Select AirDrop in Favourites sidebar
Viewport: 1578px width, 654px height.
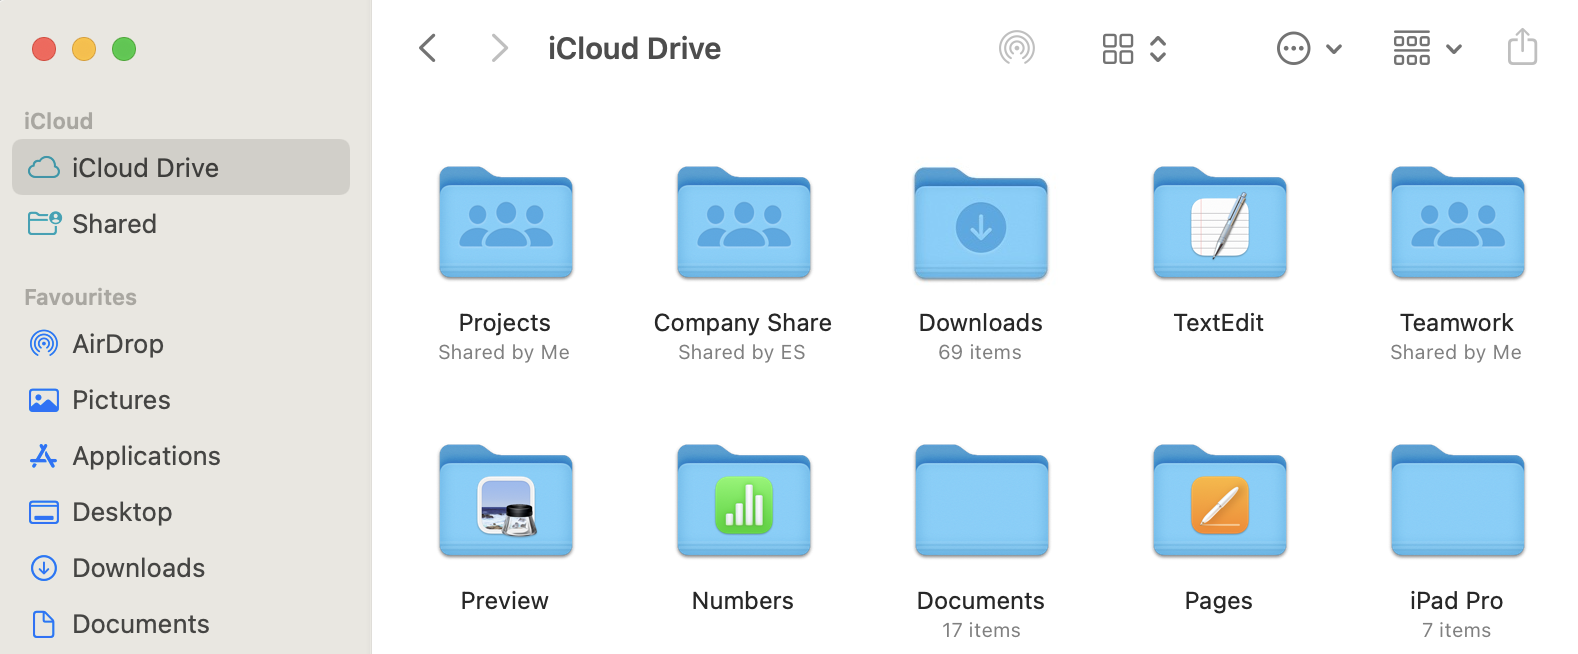117,344
